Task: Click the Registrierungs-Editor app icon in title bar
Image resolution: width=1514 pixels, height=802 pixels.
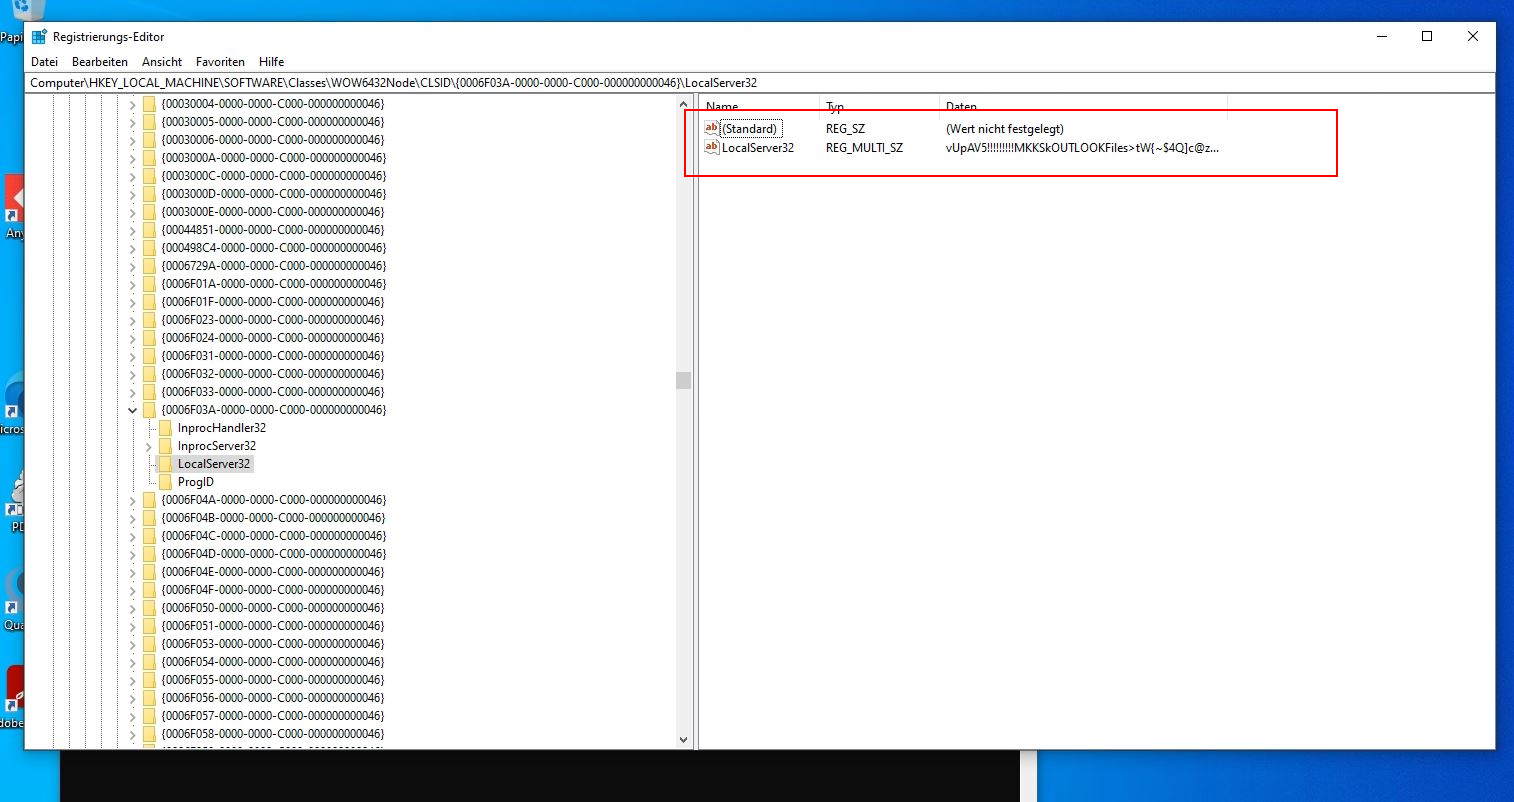Action: pos(39,37)
